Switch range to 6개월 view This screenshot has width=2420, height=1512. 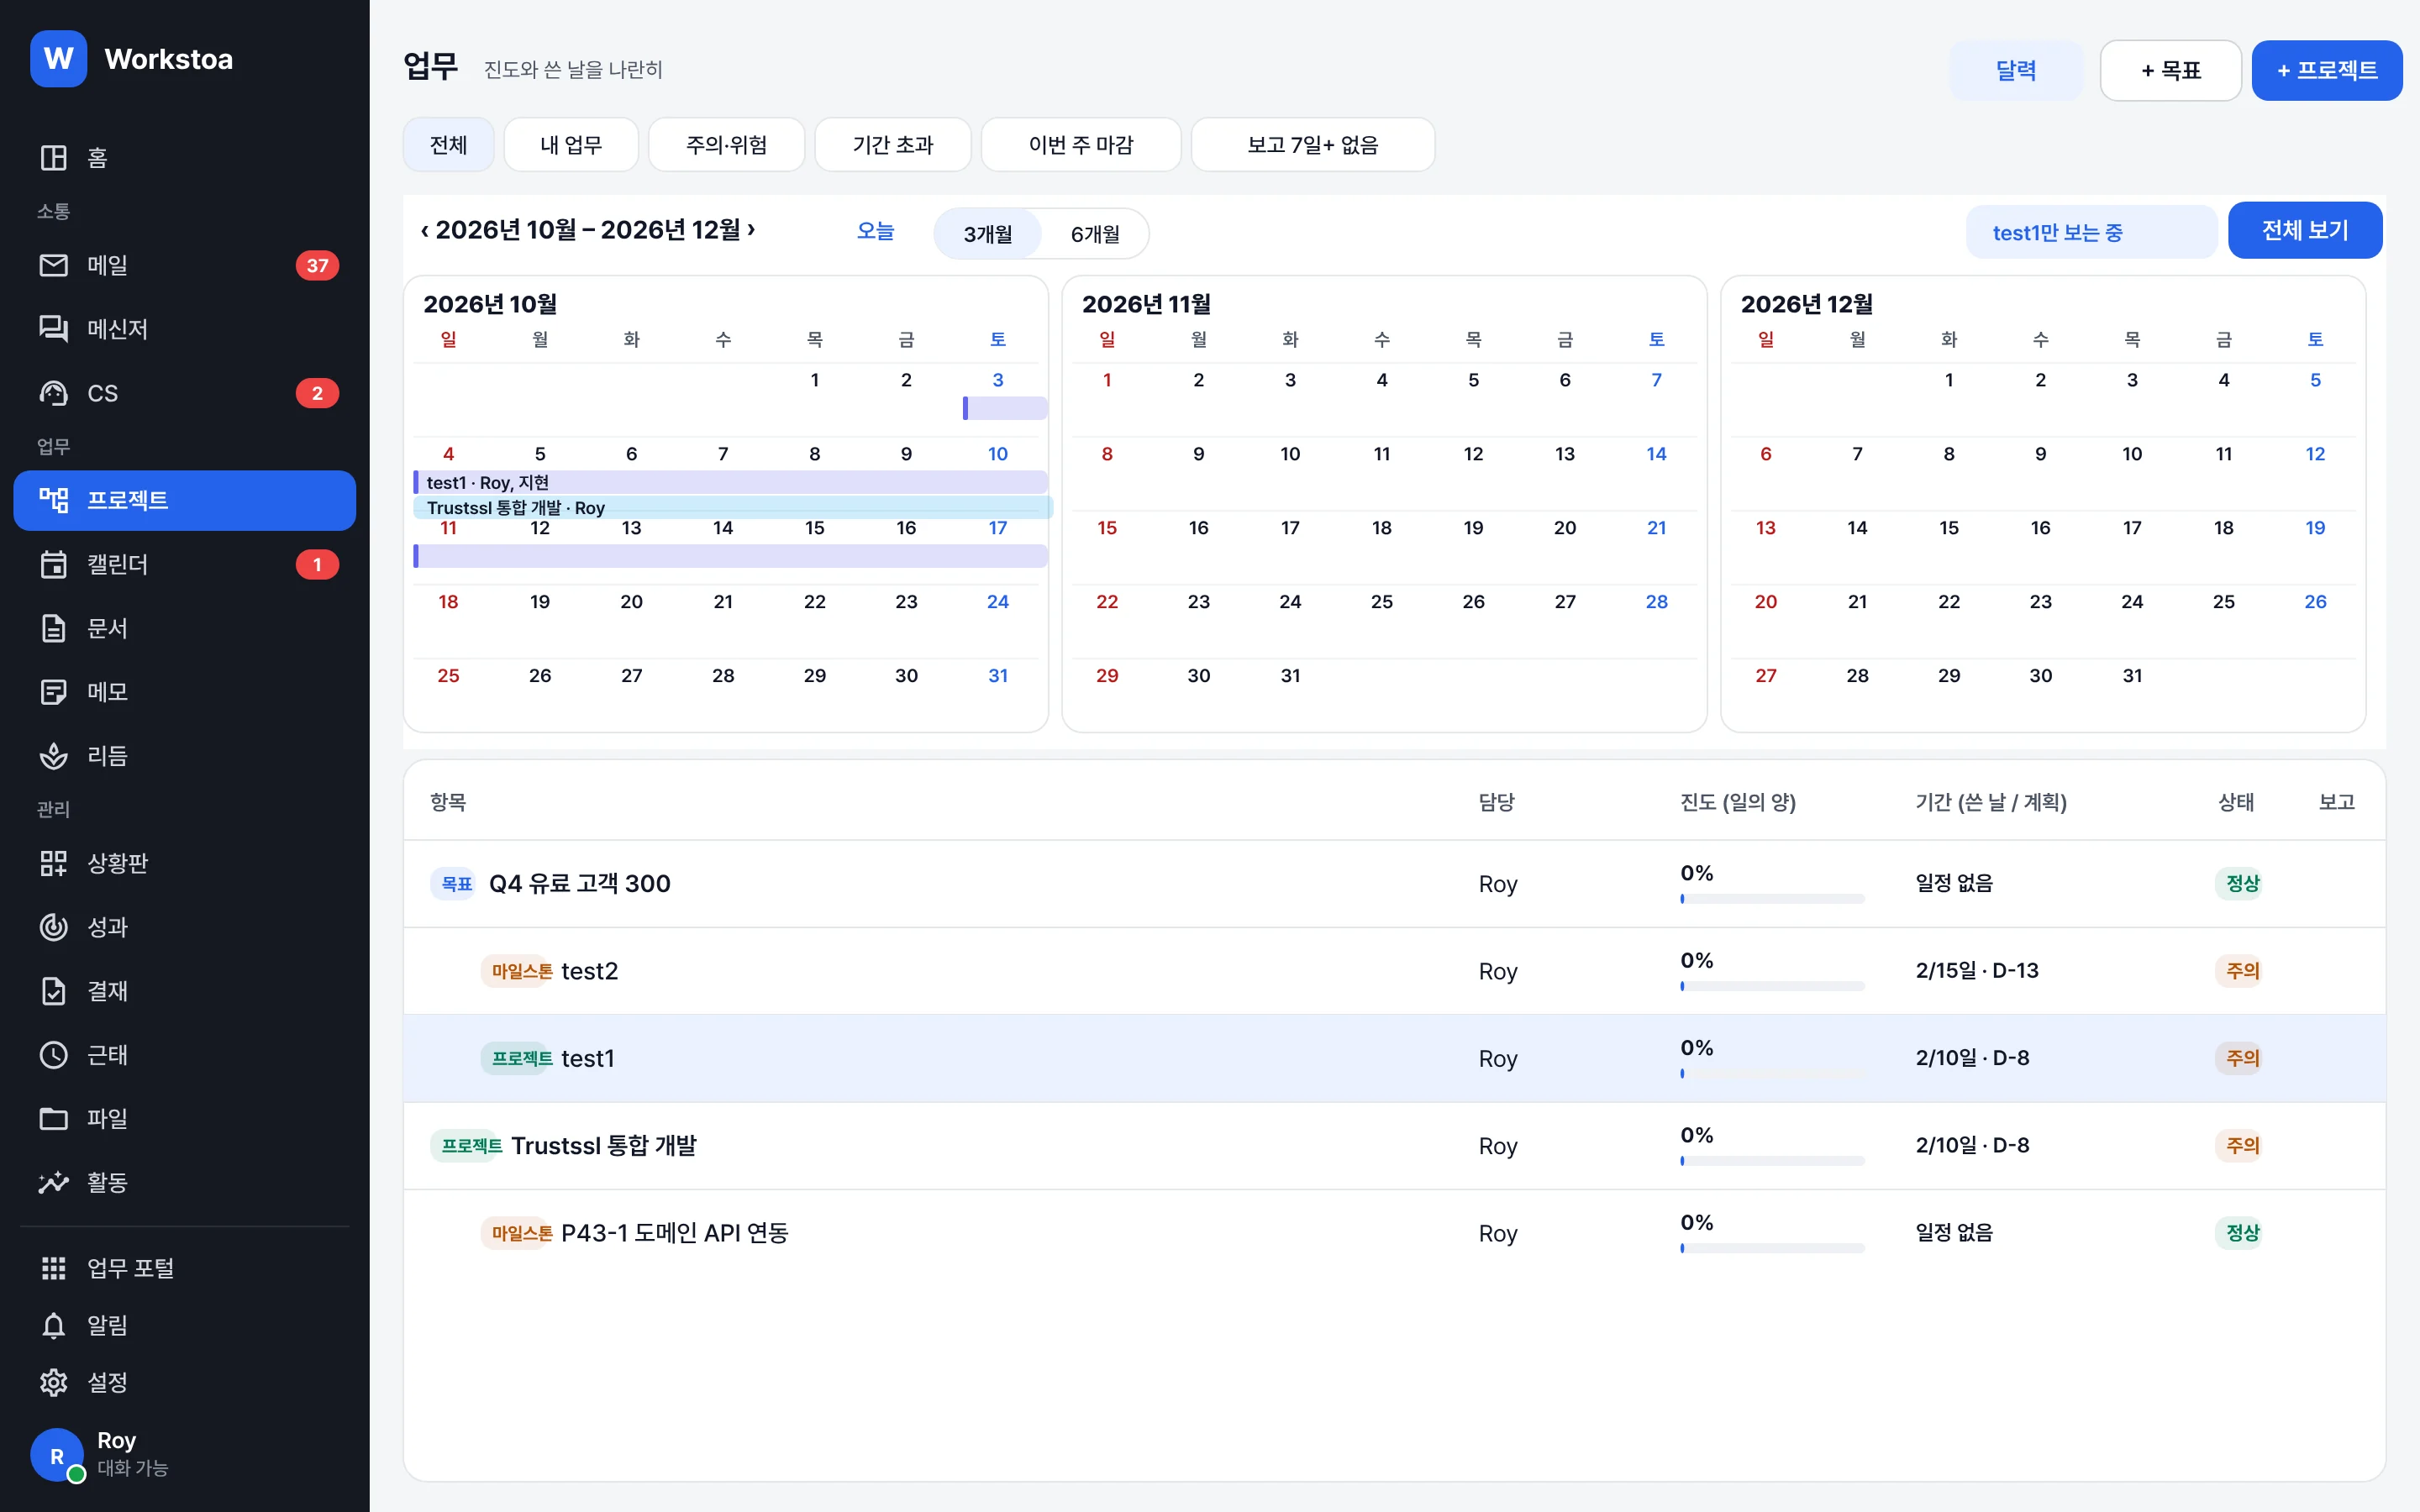[x=1094, y=234]
